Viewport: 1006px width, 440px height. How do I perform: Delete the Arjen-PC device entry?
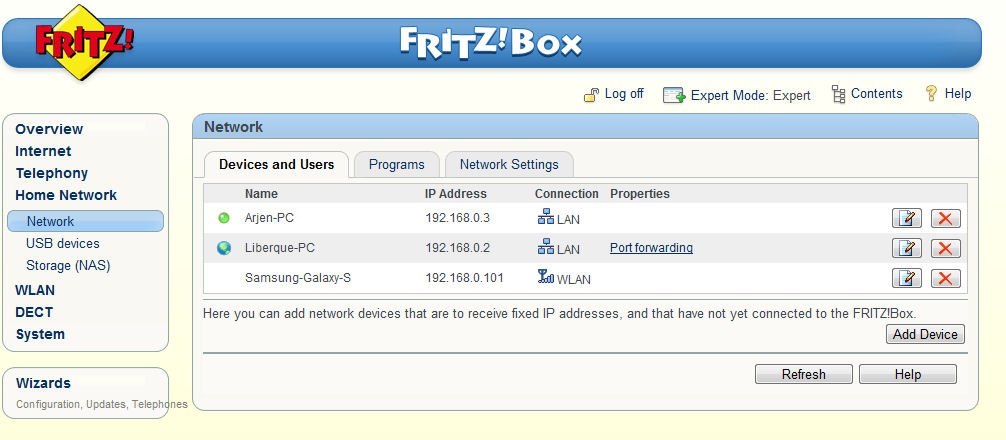pyautogui.click(x=946, y=218)
